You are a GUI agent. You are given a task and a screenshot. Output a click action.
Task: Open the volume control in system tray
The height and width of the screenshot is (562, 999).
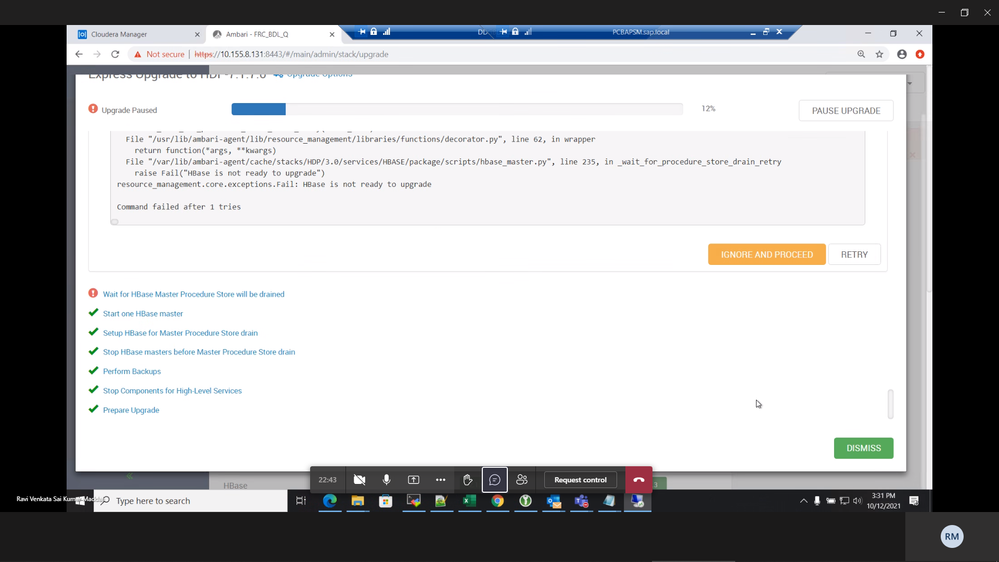pyautogui.click(x=858, y=501)
